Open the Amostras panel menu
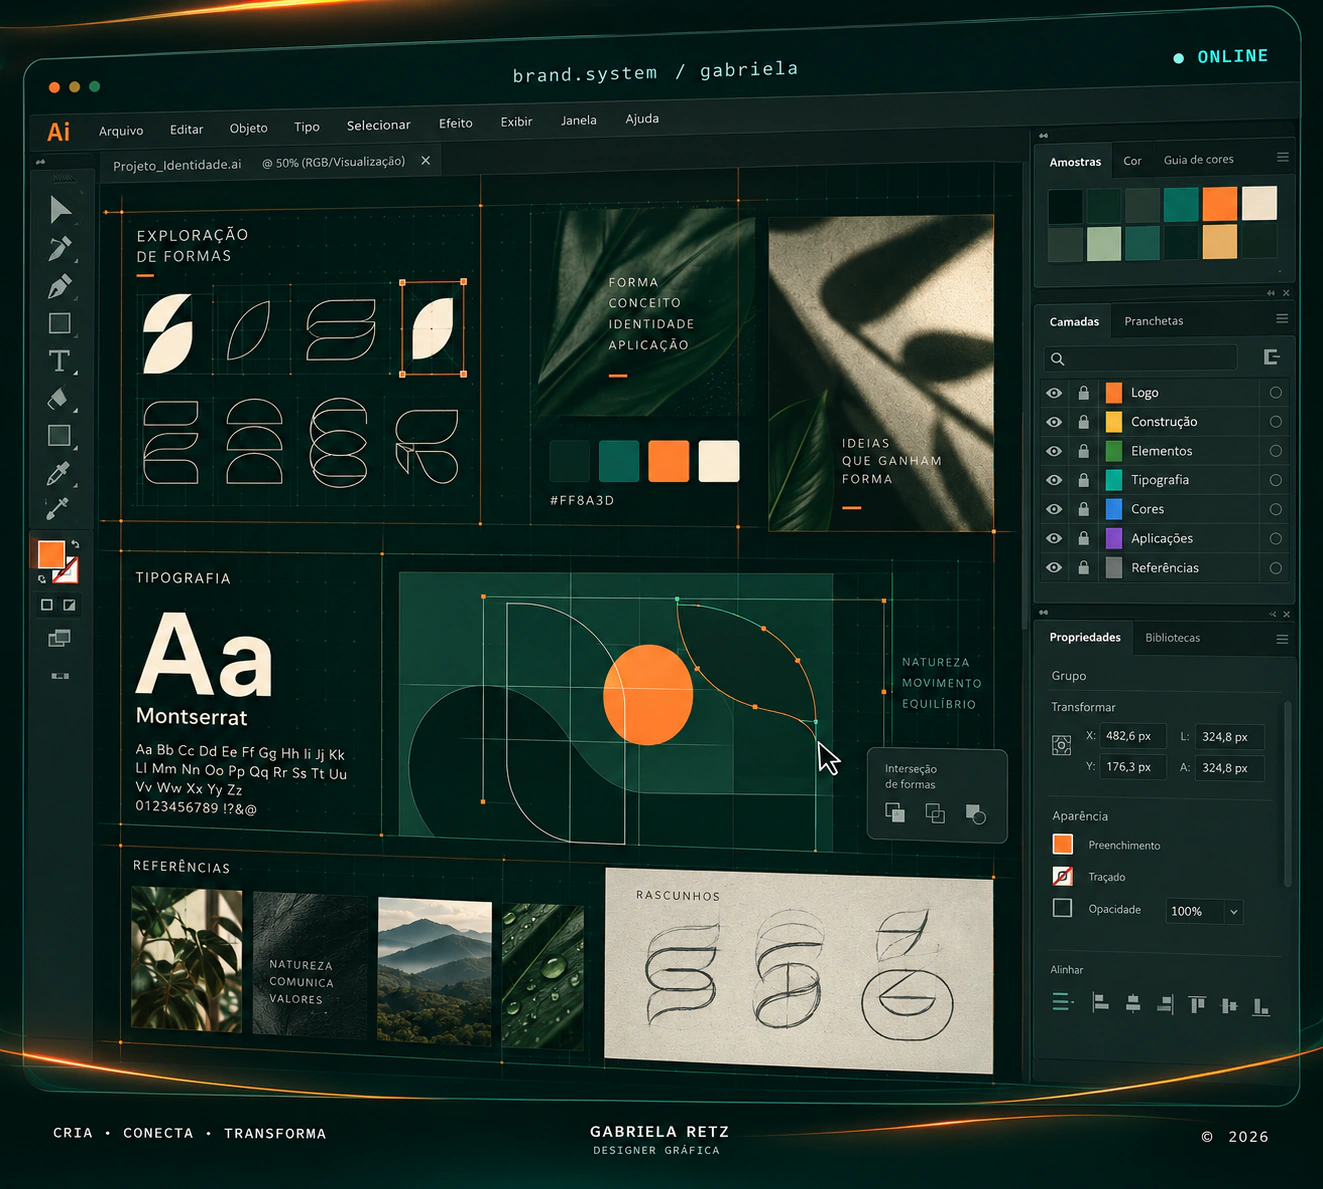This screenshot has width=1323, height=1189. tap(1283, 157)
